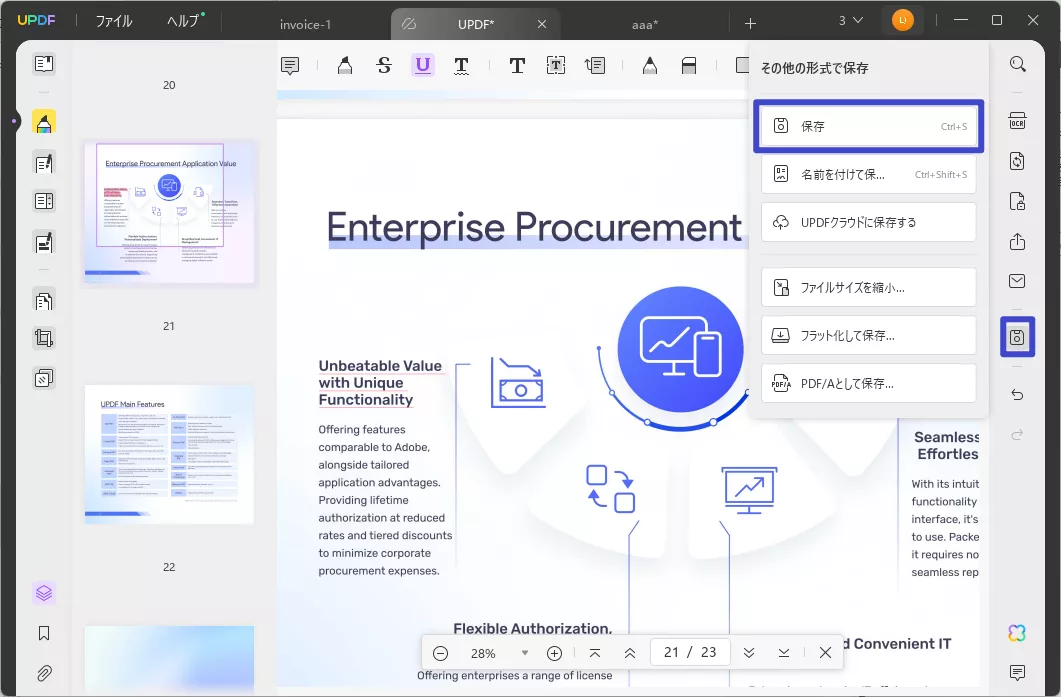The image size is (1061, 697).
Task: Open the comments list icon at bottom right
Action: coord(1018,673)
